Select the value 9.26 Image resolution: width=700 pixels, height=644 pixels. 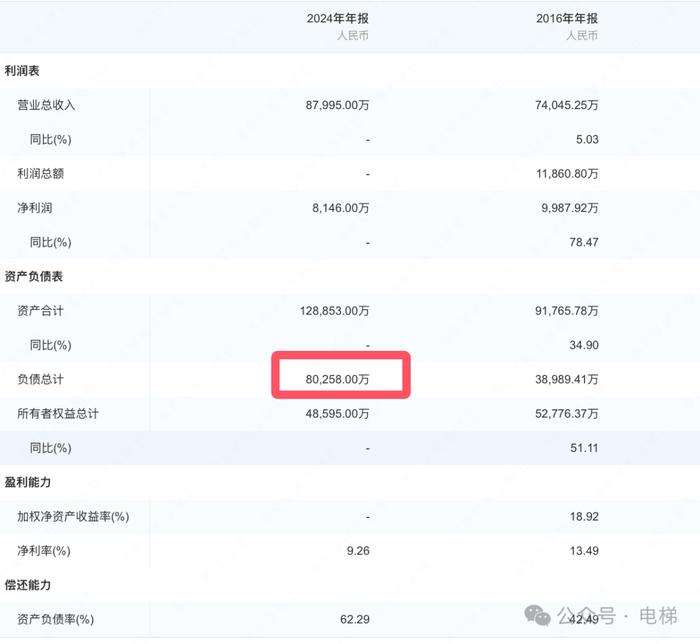tap(358, 551)
